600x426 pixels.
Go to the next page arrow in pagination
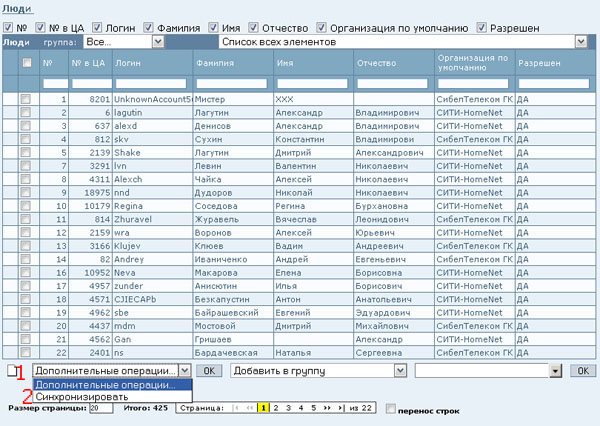pos(327,409)
